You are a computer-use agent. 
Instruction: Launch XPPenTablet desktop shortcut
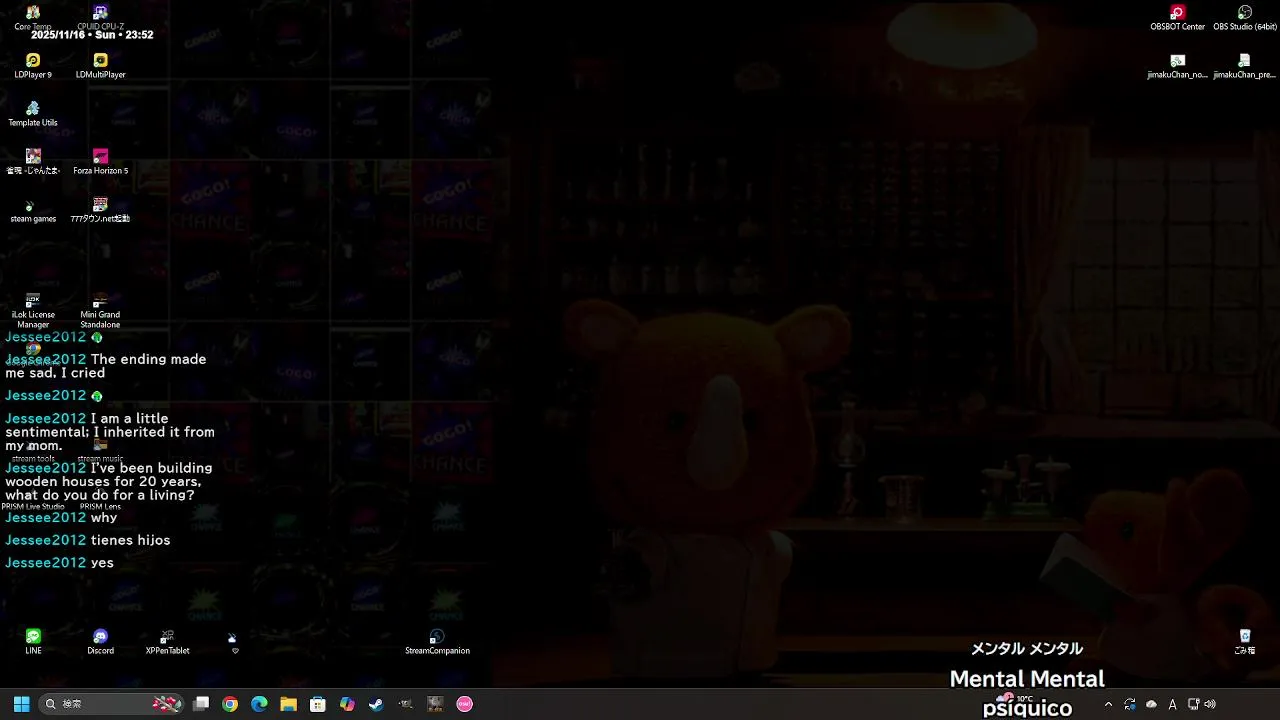click(x=167, y=641)
